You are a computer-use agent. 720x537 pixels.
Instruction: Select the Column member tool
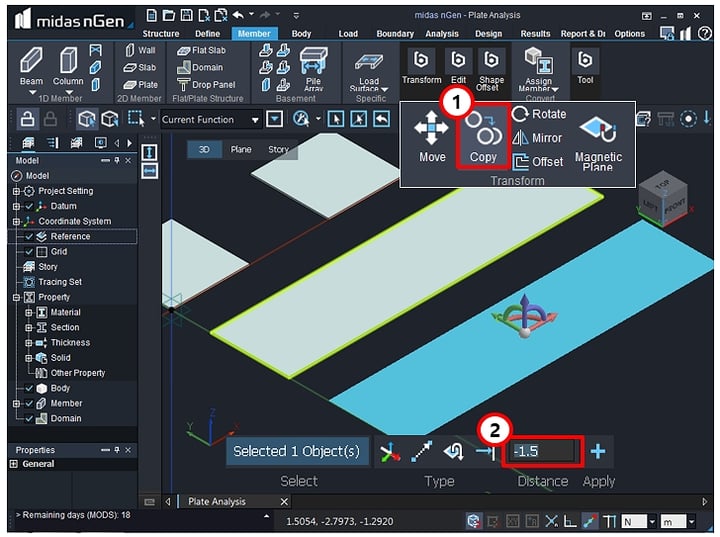click(x=68, y=66)
